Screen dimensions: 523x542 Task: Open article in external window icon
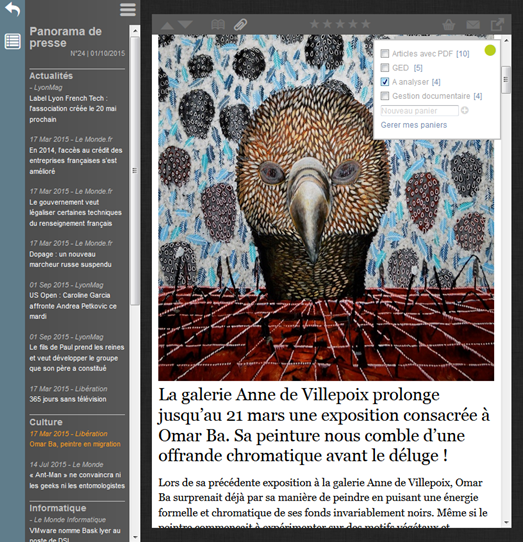[497, 25]
